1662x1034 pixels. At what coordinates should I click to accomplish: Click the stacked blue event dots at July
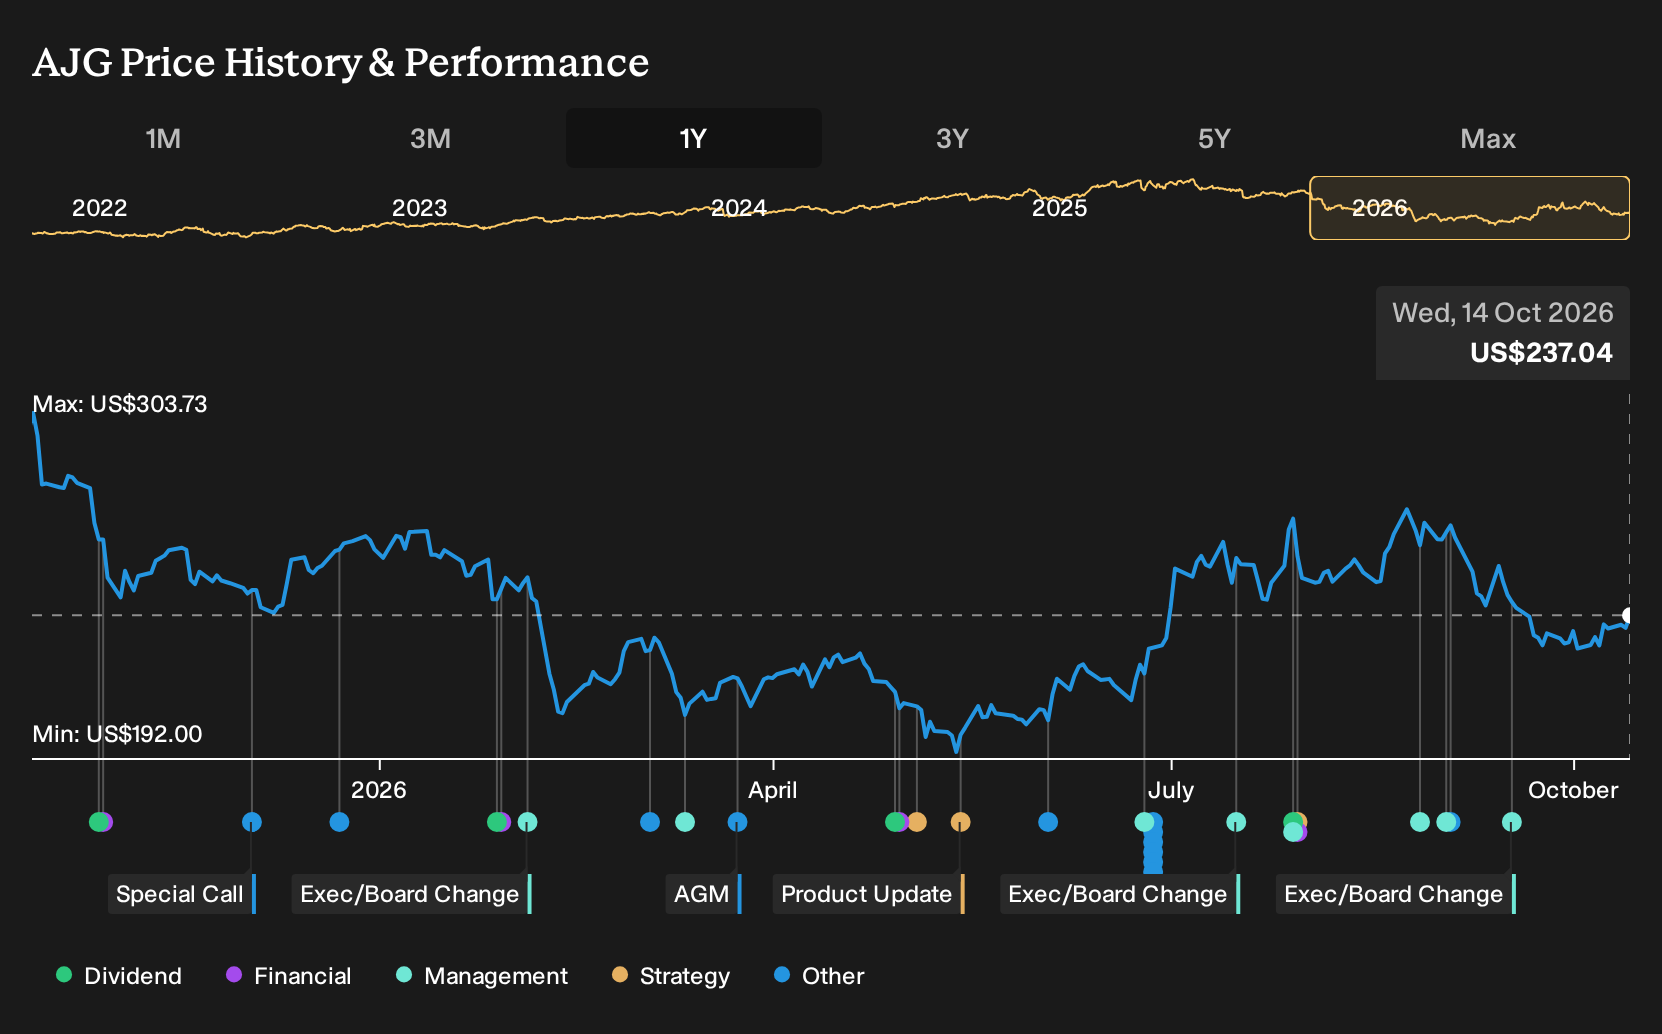(x=1153, y=845)
